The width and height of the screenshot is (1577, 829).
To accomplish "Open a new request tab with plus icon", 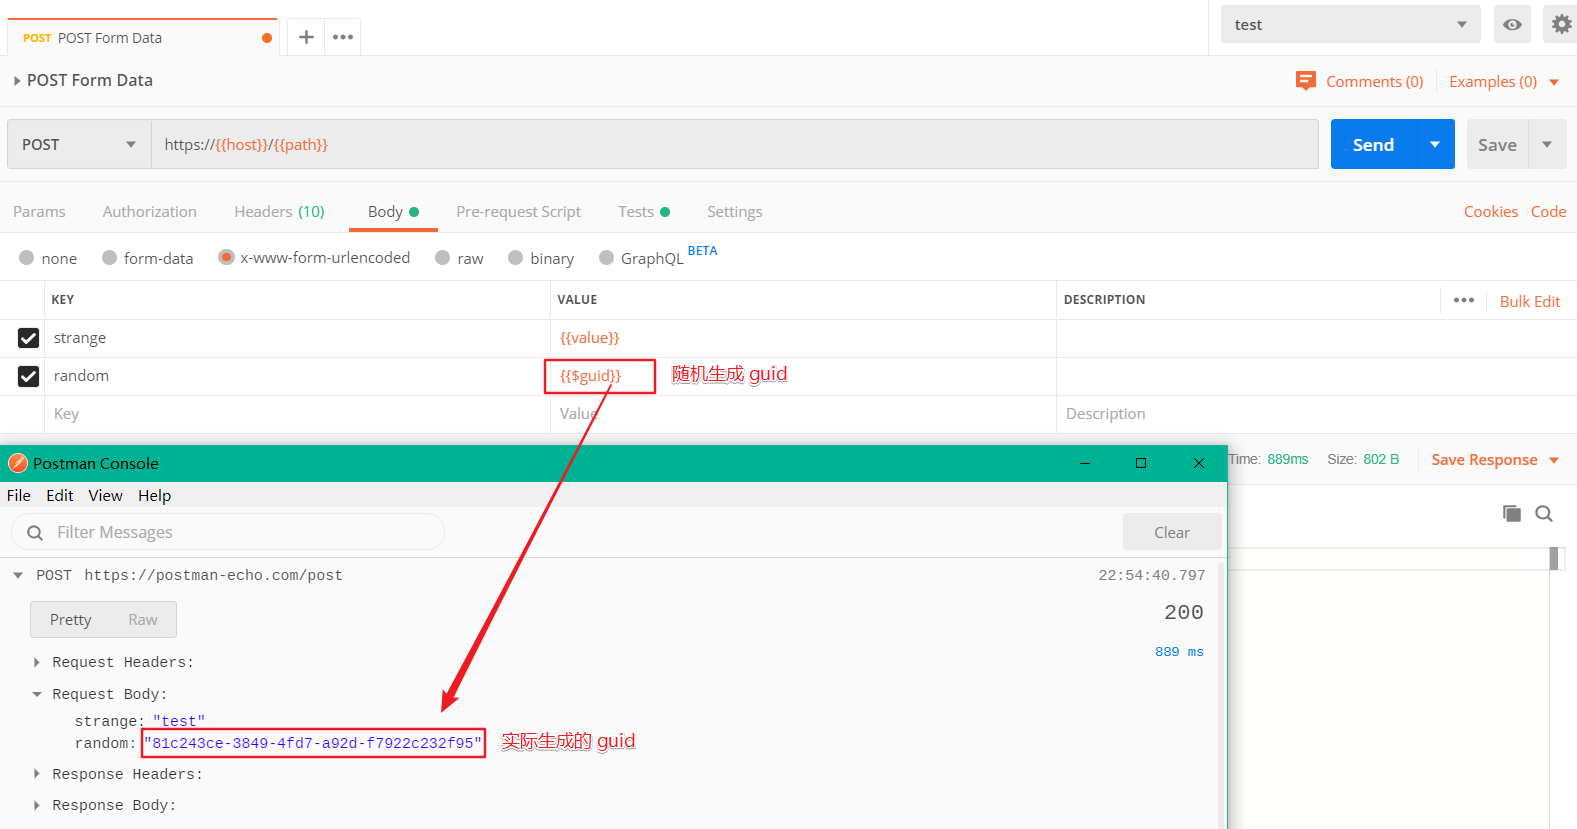I will [306, 37].
